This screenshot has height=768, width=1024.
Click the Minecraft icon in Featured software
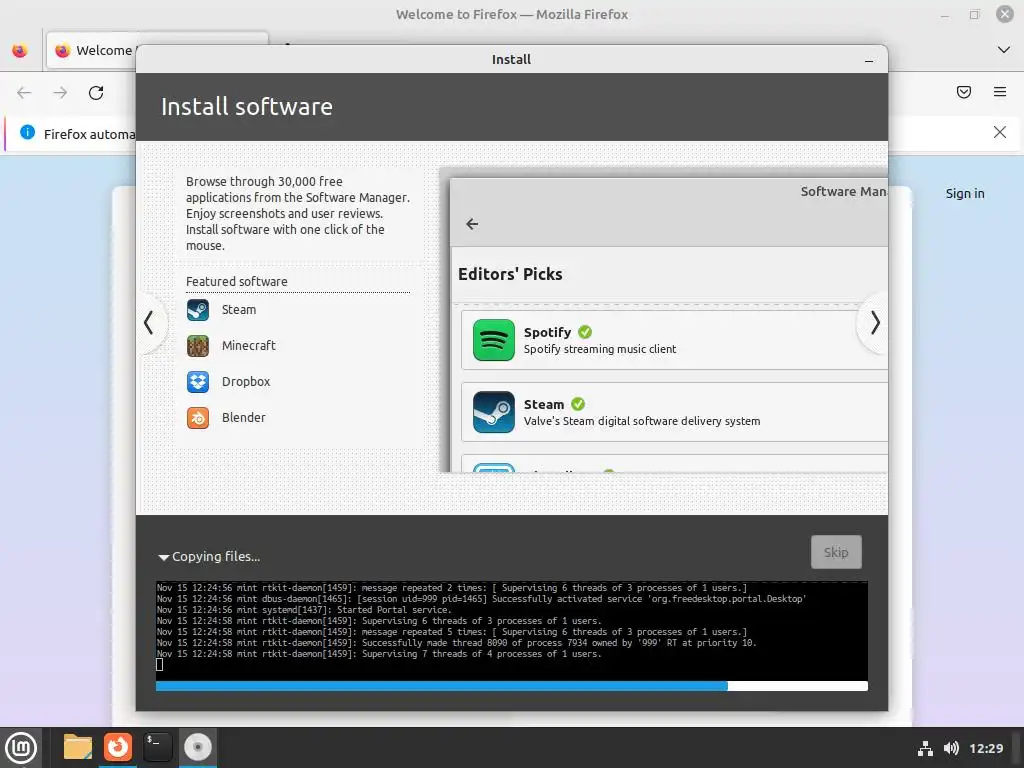coord(198,345)
